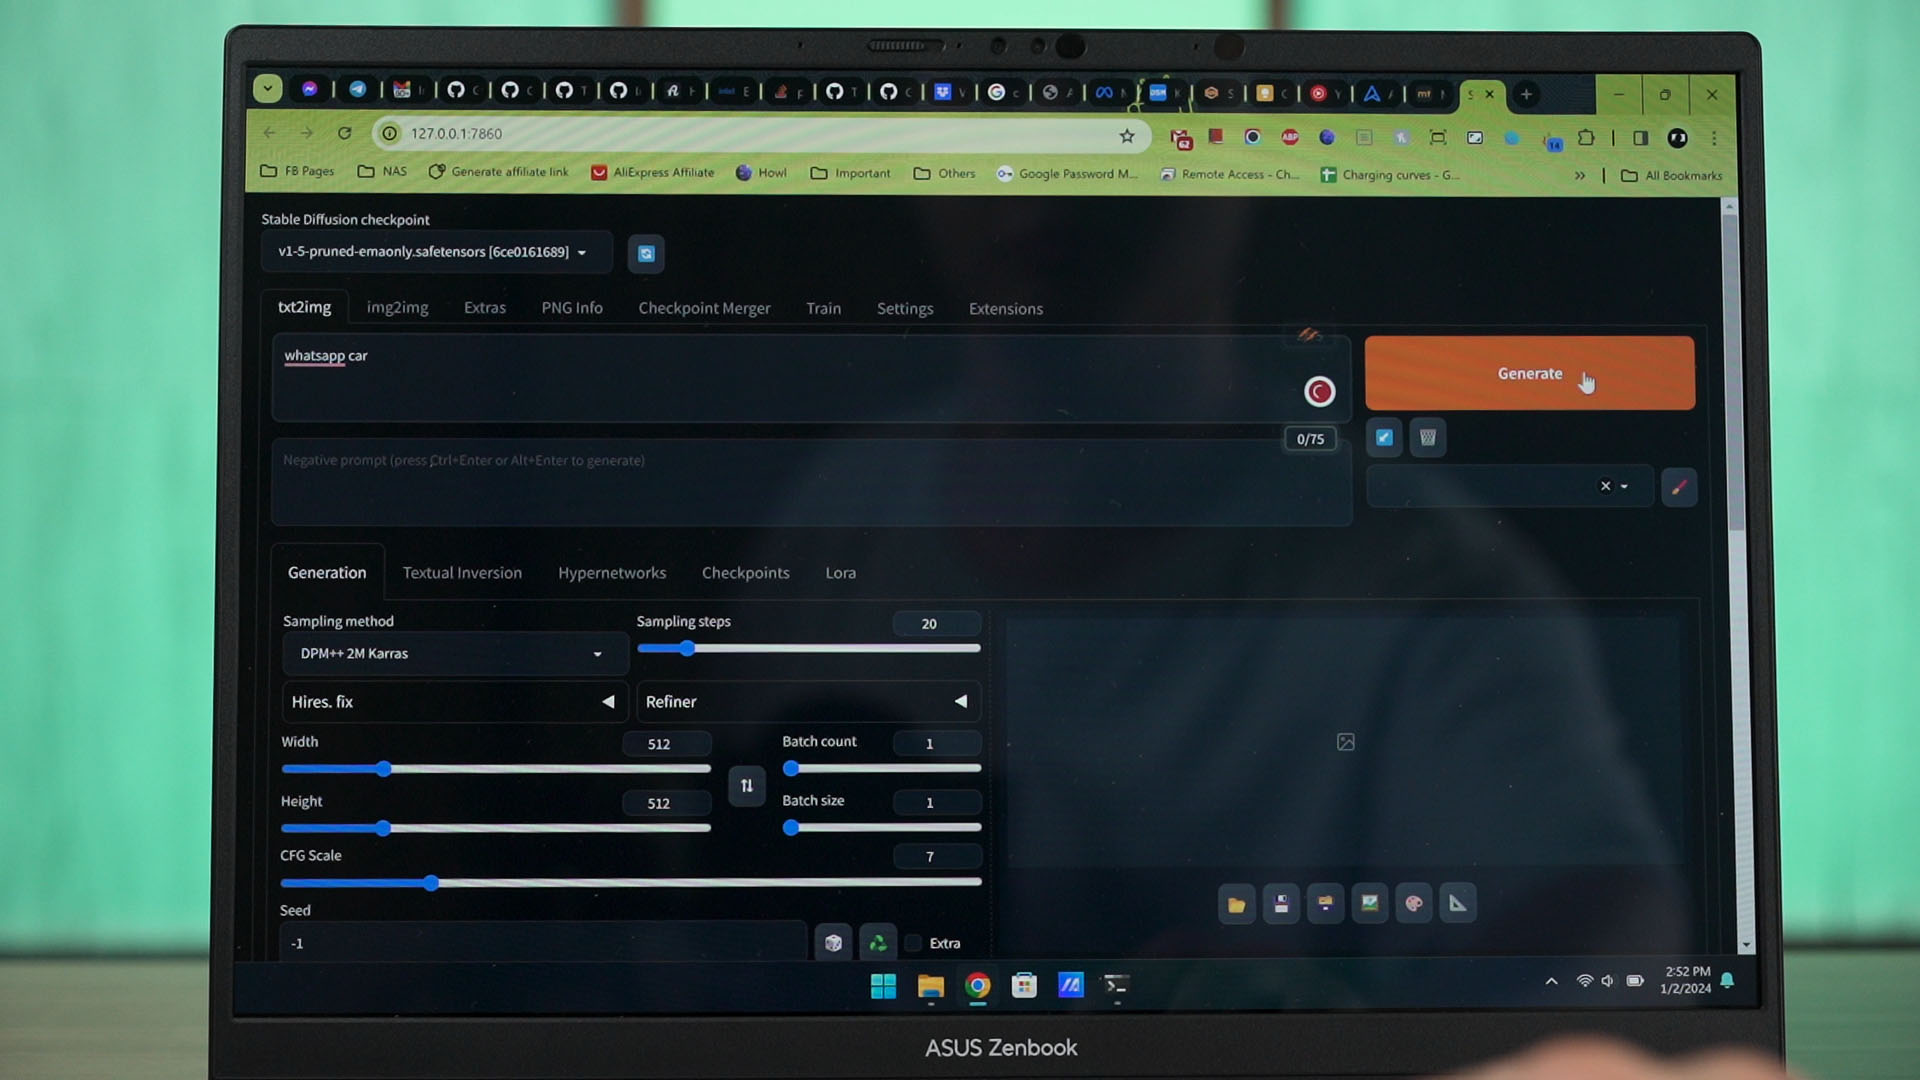Switch to the img2img tab
The height and width of the screenshot is (1080, 1920).
point(397,308)
